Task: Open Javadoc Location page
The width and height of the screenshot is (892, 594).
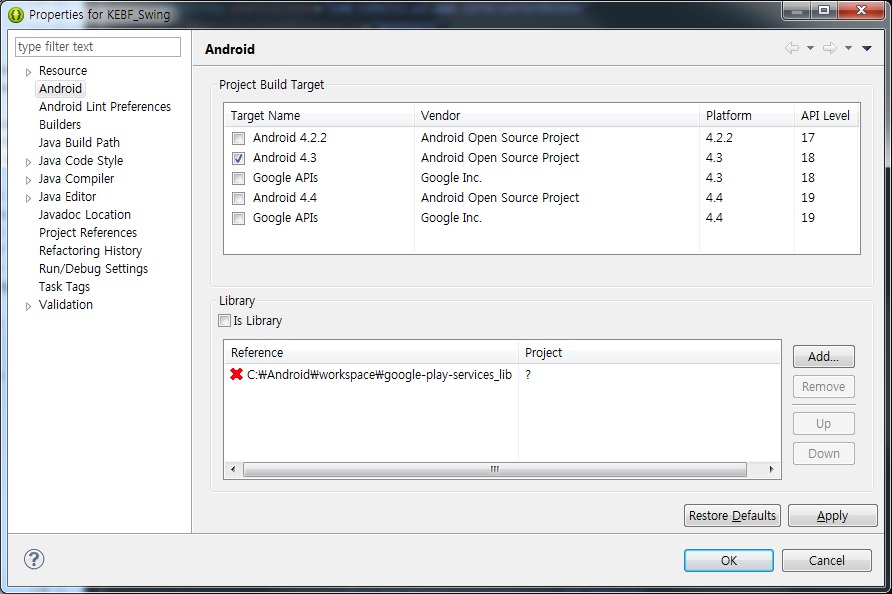Action: pyautogui.click(x=85, y=214)
